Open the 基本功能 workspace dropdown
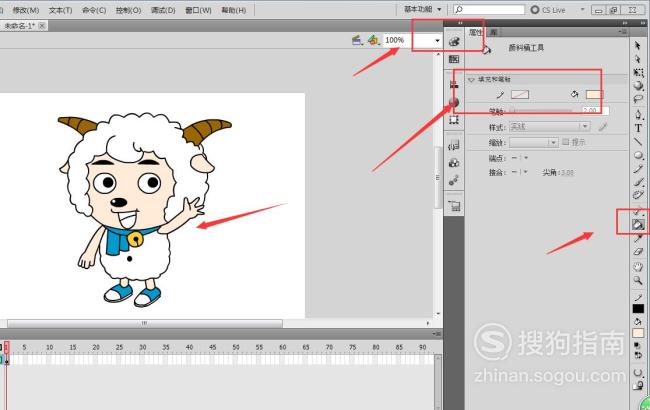650x410 pixels. 423,9
